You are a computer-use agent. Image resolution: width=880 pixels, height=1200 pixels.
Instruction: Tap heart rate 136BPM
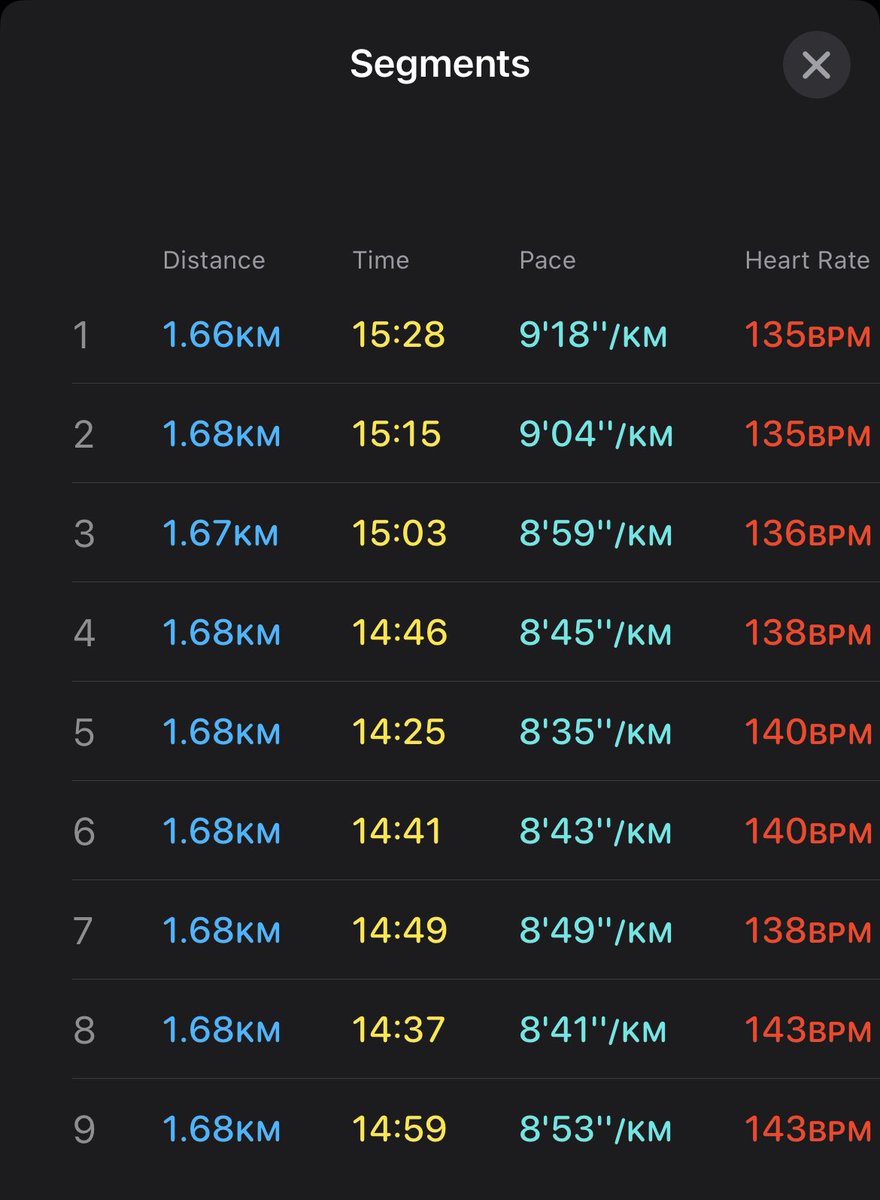(808, 533)
